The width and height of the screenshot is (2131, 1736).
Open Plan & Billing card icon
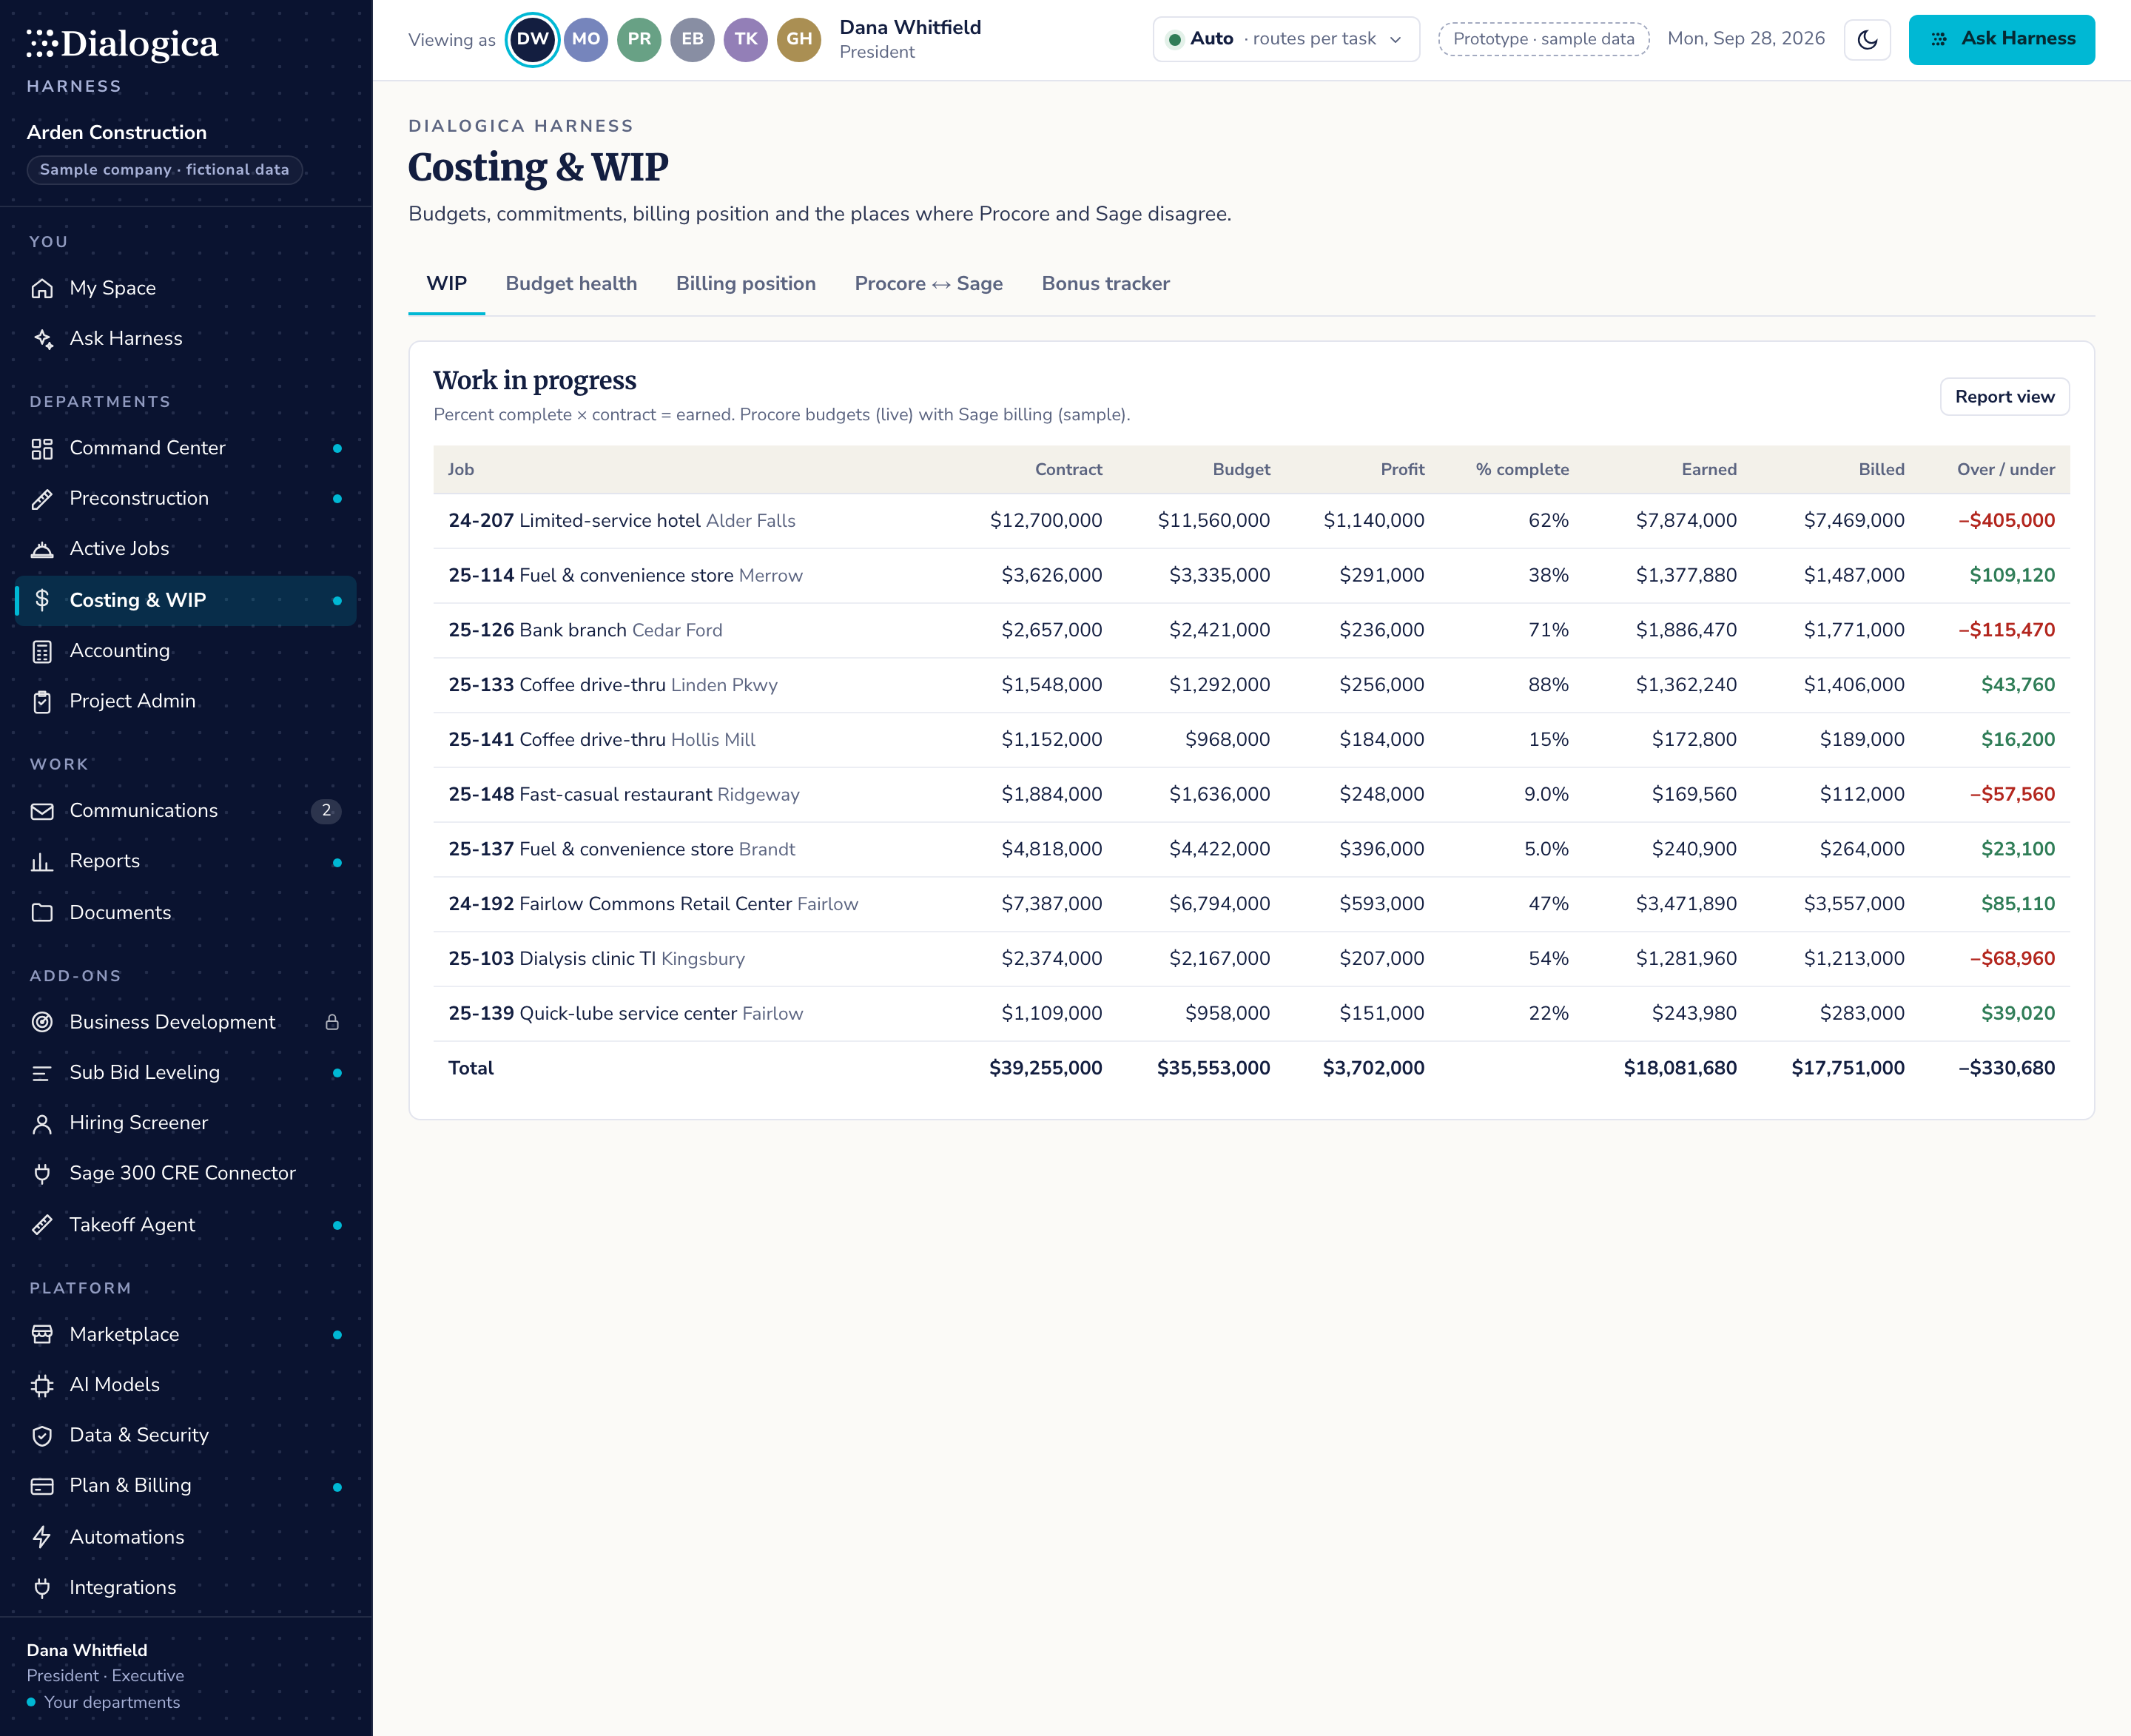click(x=42, y=1487)
